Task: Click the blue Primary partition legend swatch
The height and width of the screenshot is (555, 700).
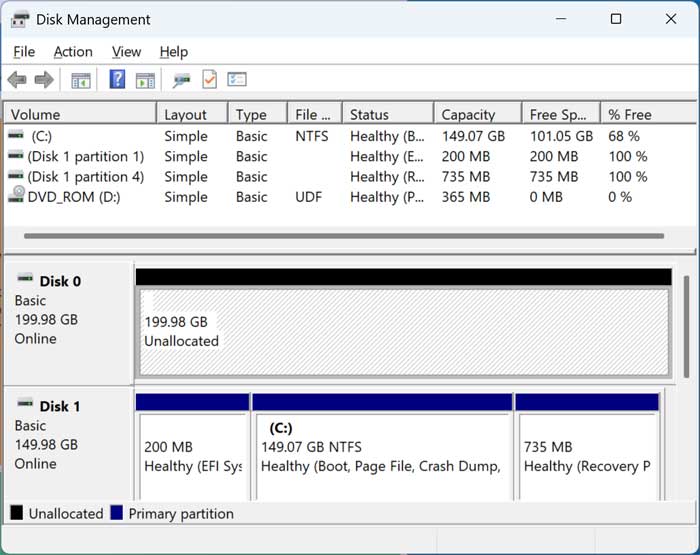Action: point(117,513)
